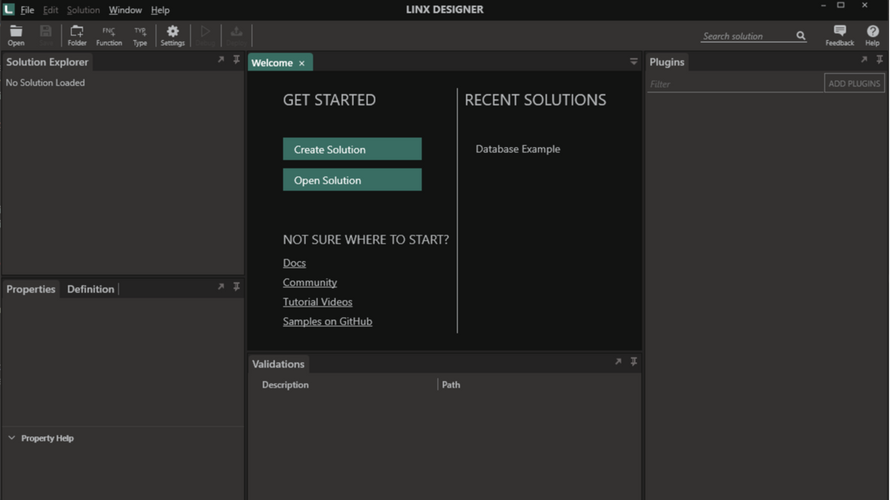Click the Linx logo icon
The image size is (890, 500).
tap(9, 9)
